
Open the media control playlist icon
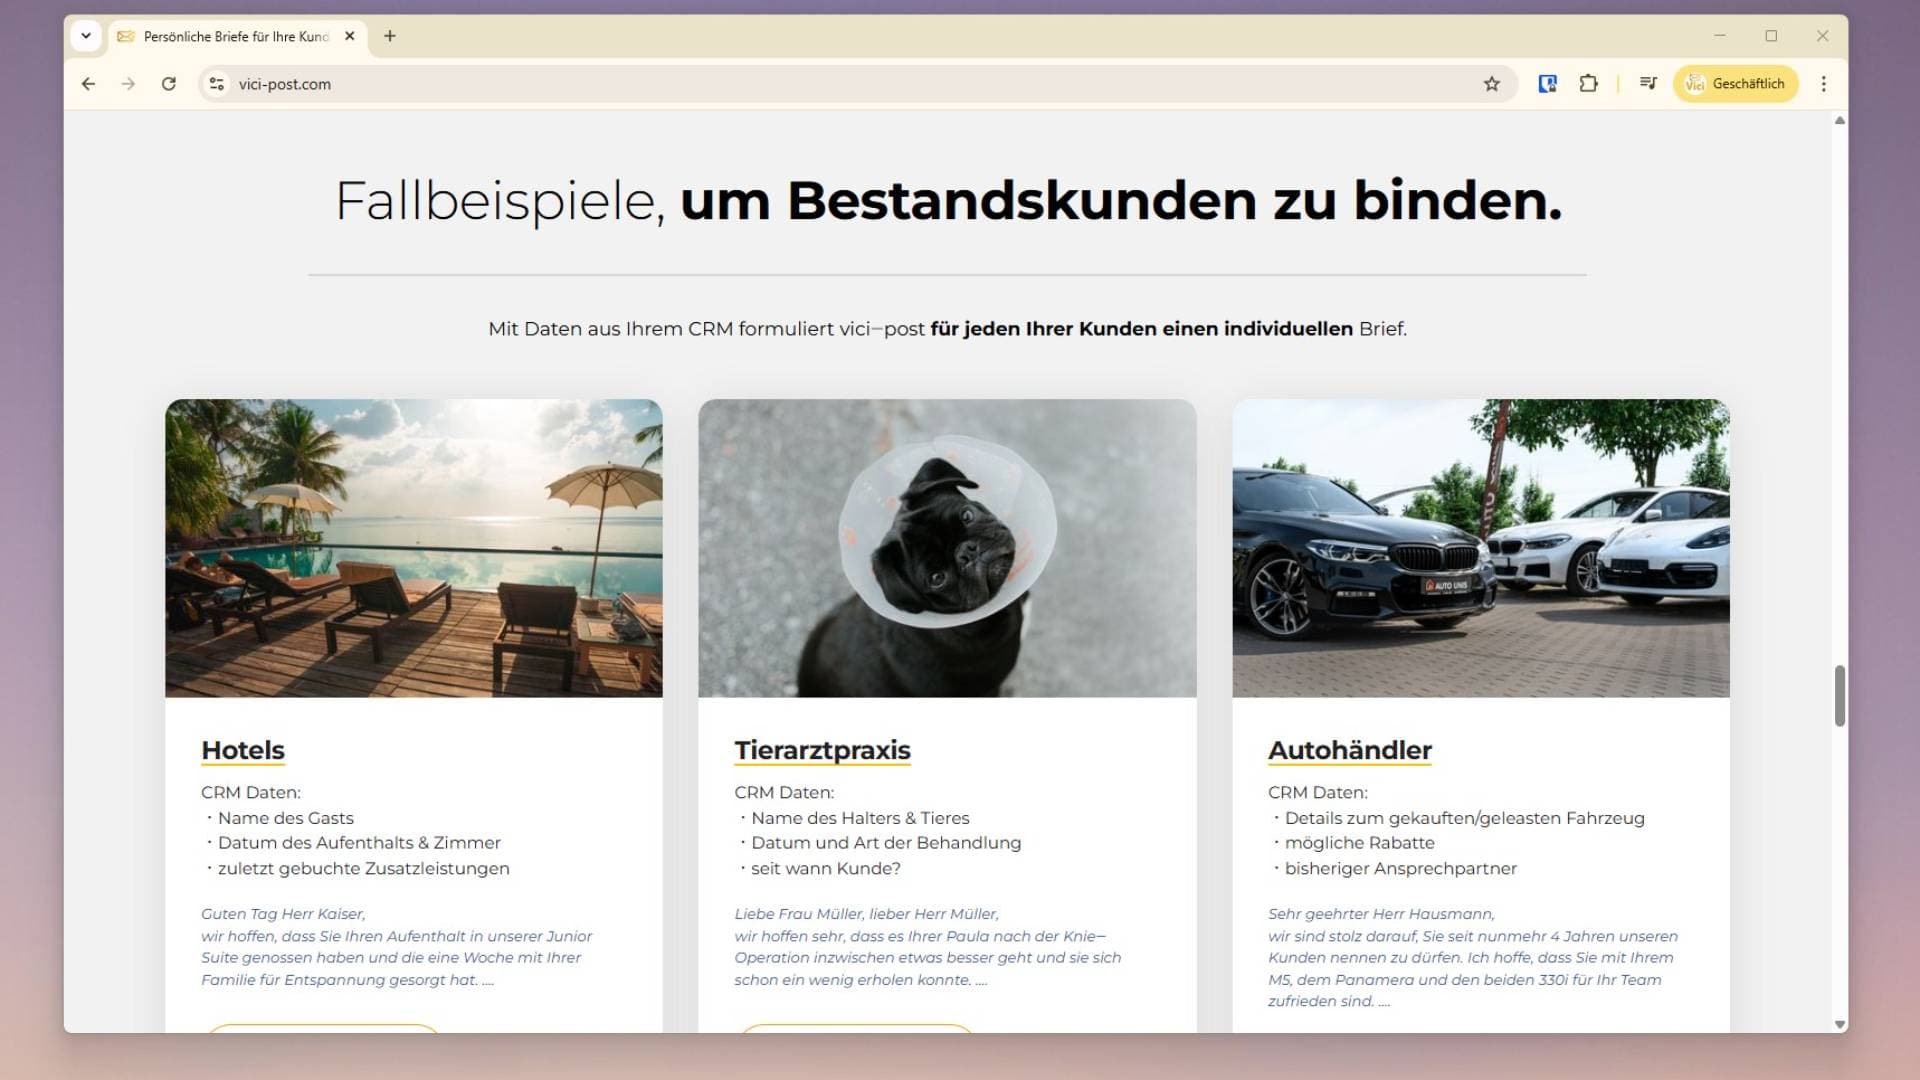1648,84
